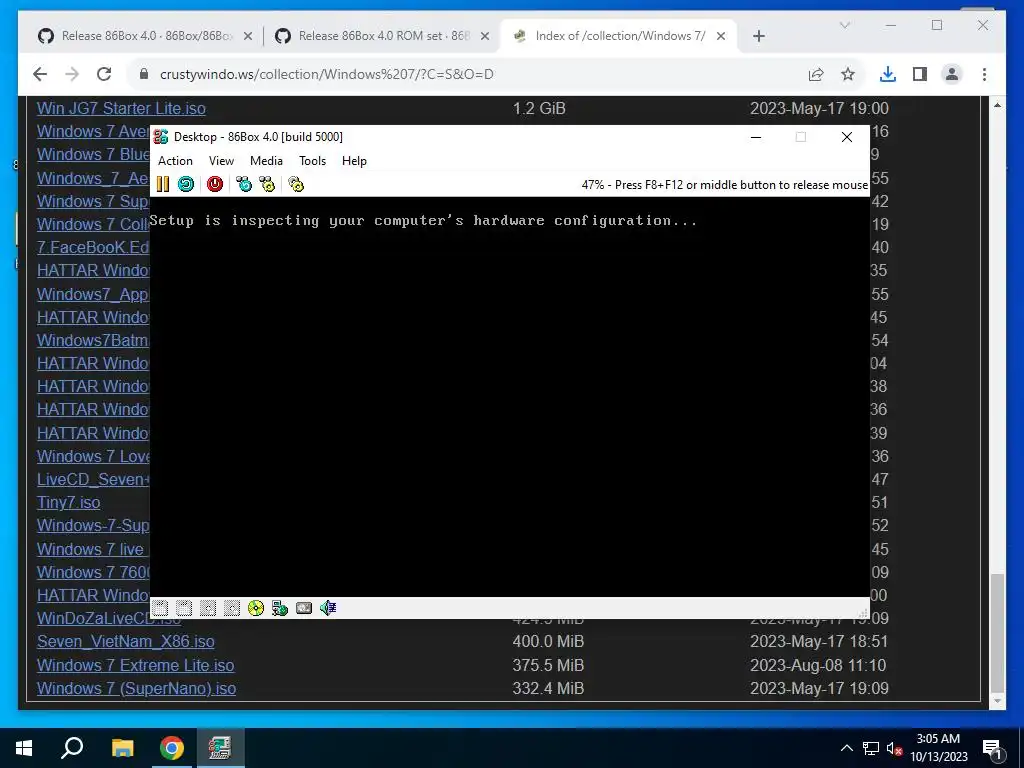1024x768 pixels.
Task: Click the sound speaker status bar icon
Action: 328,608
